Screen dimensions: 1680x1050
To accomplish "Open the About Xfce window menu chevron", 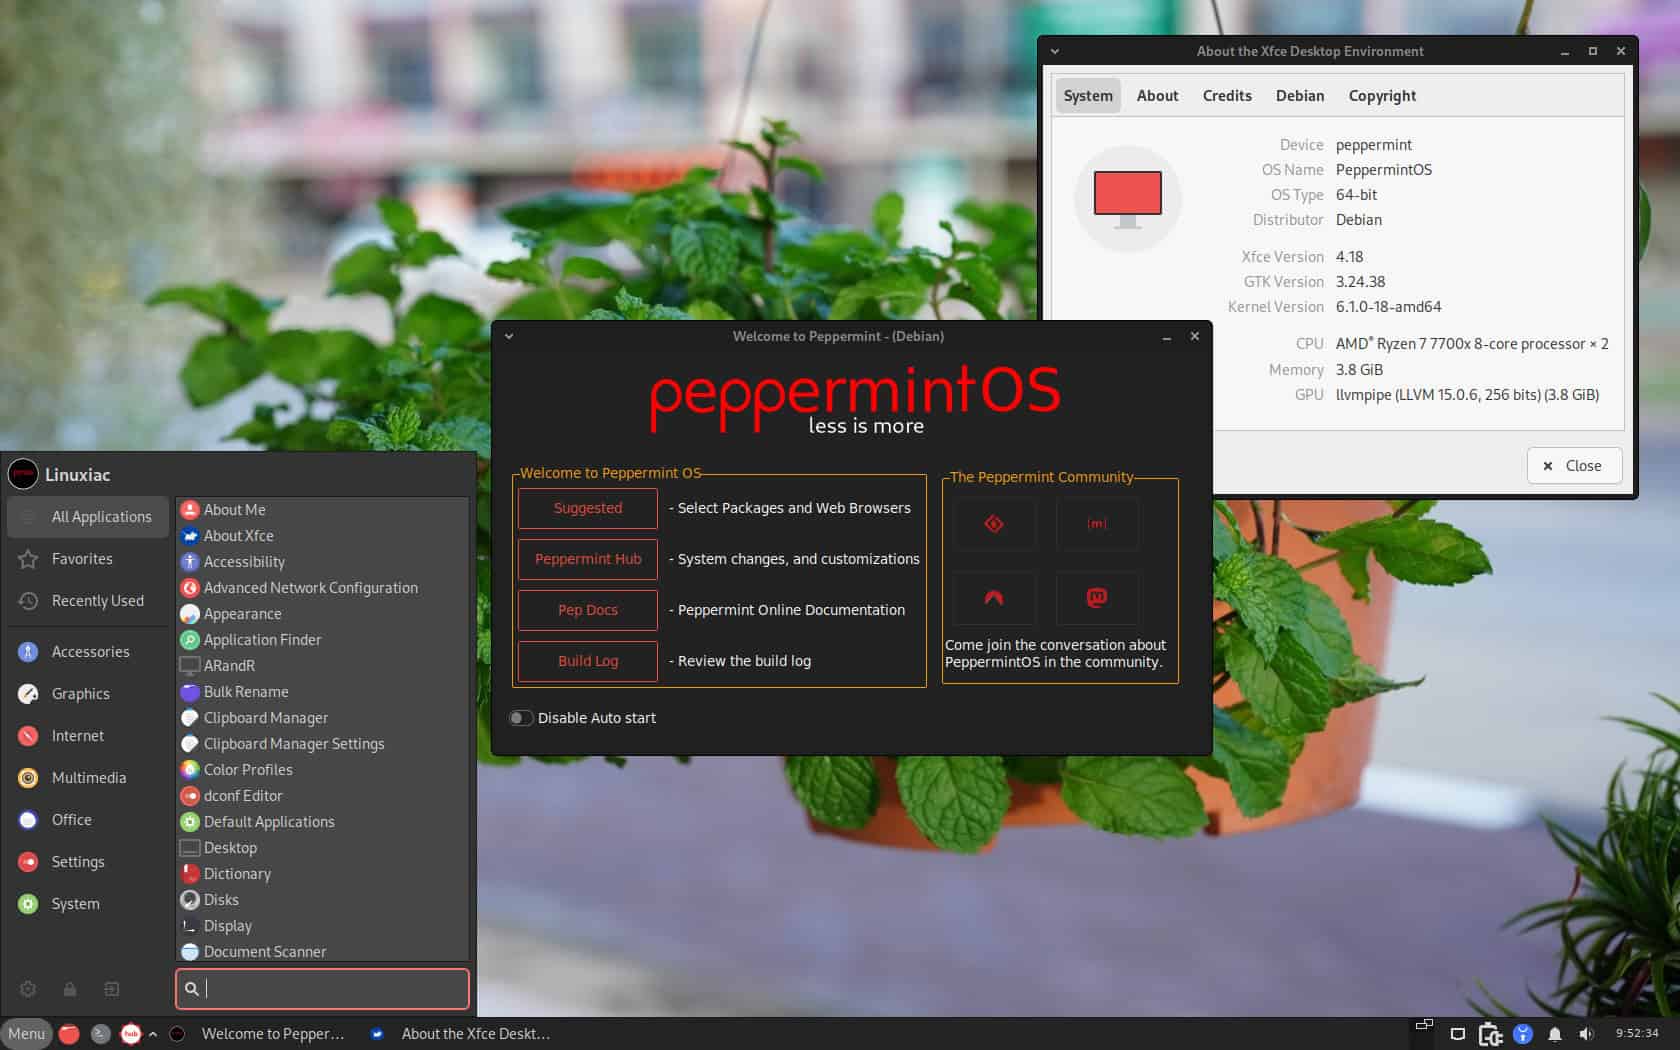I will pyautogui.click(x=1056, y=50).
